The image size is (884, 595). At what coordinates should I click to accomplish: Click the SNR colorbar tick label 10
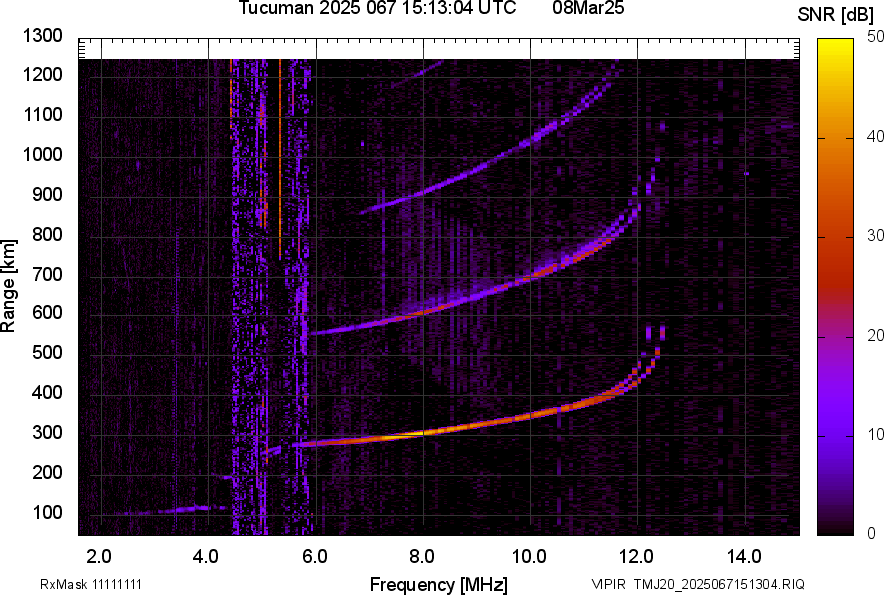[876, 435]
